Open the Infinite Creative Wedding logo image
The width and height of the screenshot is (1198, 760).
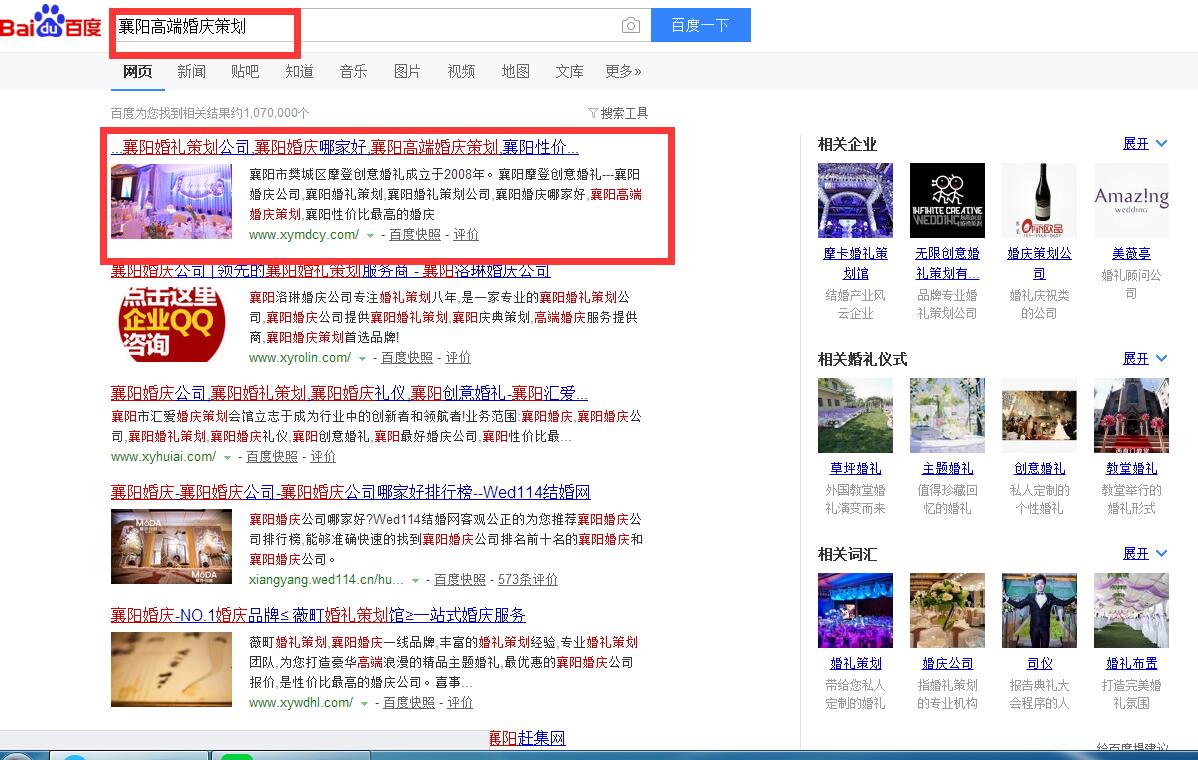pyautogui.click(x=947, y=200)
